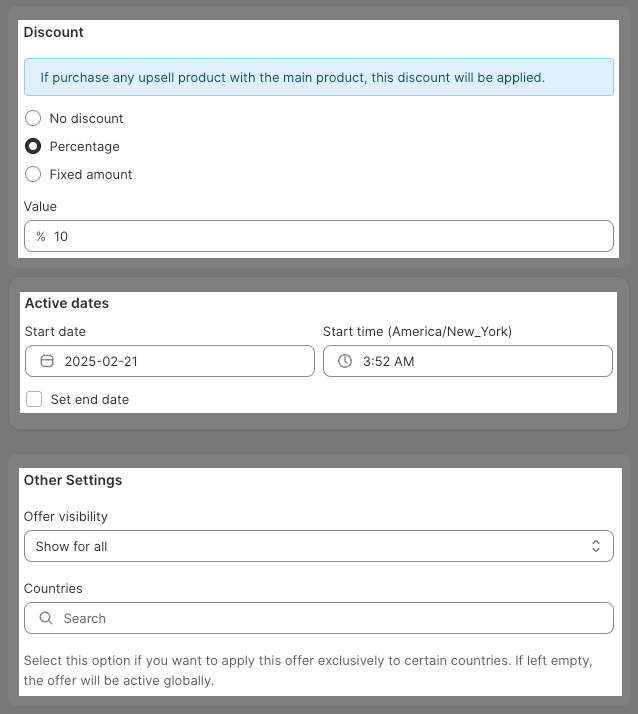Click the calendar icon in Start date
638x714 pixels.
[x=47, y=361]
